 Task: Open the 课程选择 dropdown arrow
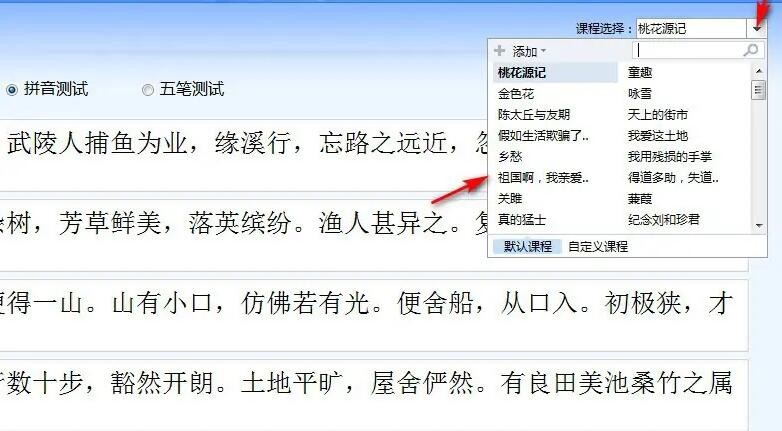click(757, 28)
